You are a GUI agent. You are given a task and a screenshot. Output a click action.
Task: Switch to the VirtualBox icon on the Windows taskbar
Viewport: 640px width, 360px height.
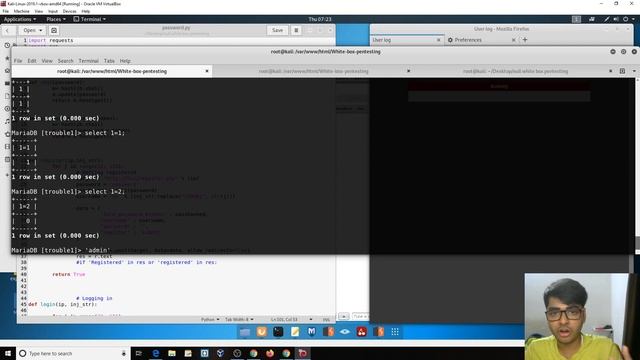[221, 353]
